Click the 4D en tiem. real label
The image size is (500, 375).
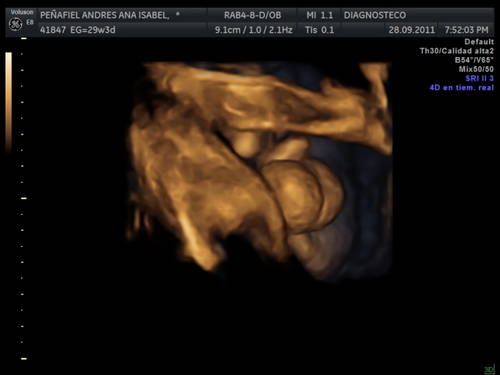(462, 88)
